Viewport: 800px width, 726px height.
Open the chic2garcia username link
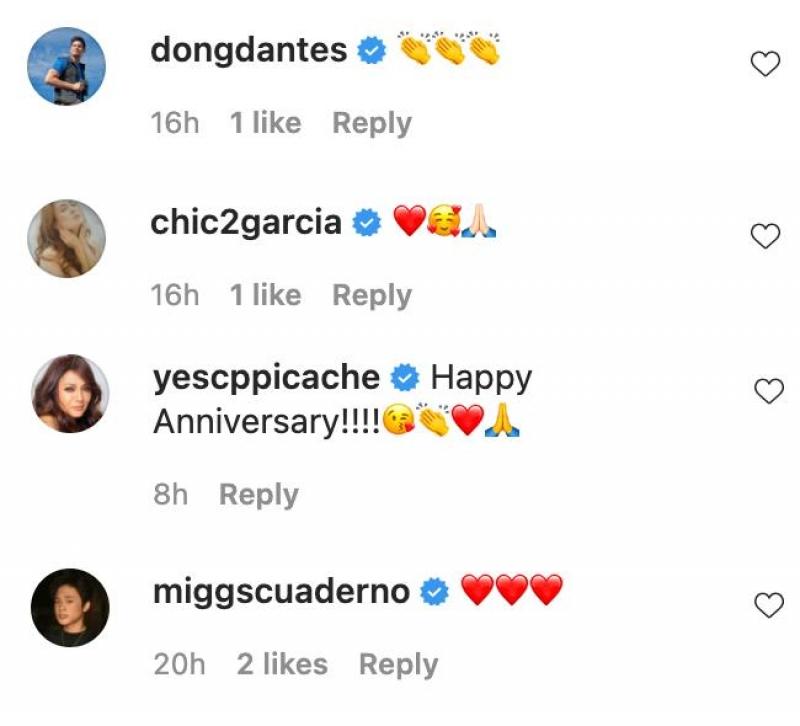246,222
